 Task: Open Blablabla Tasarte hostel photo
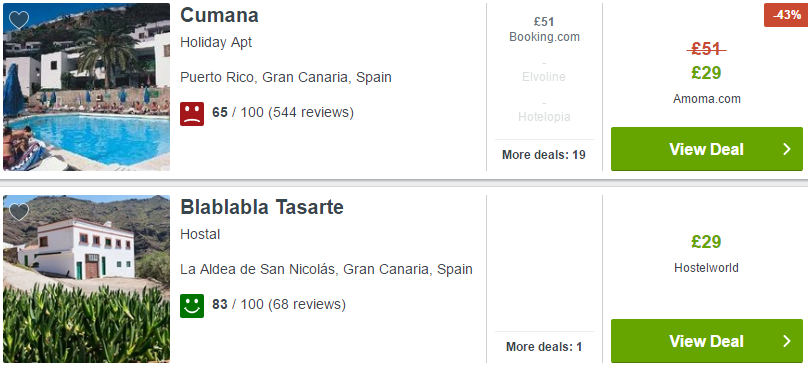point(87,279)
